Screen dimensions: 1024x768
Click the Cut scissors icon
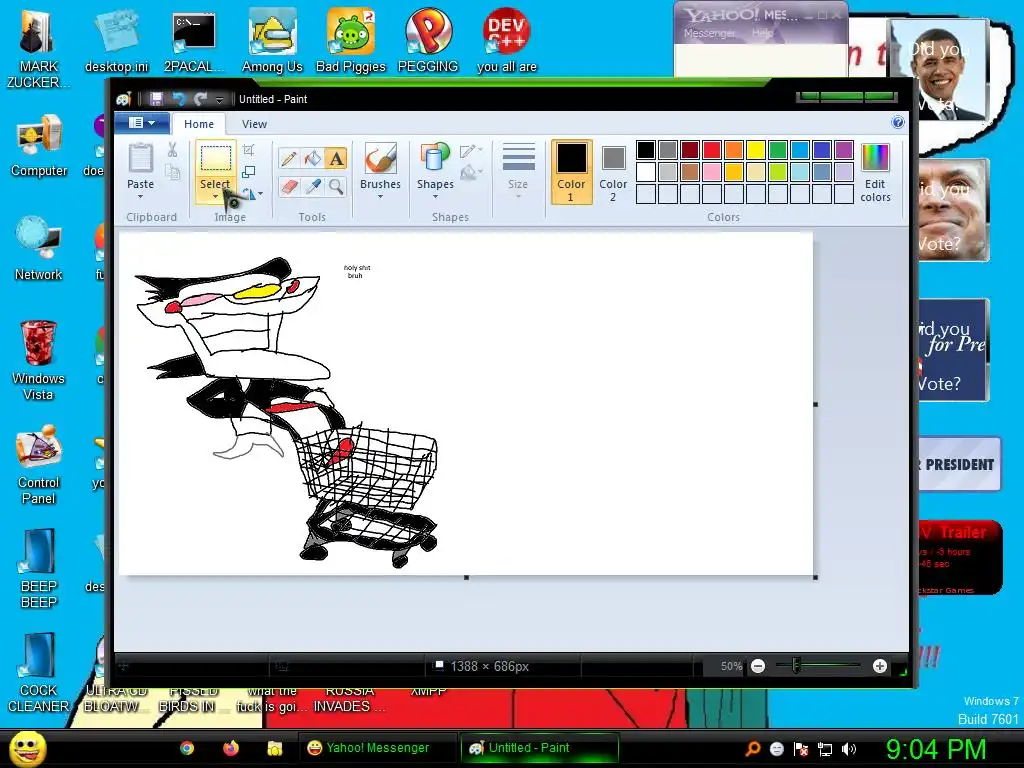pos(172,150)
